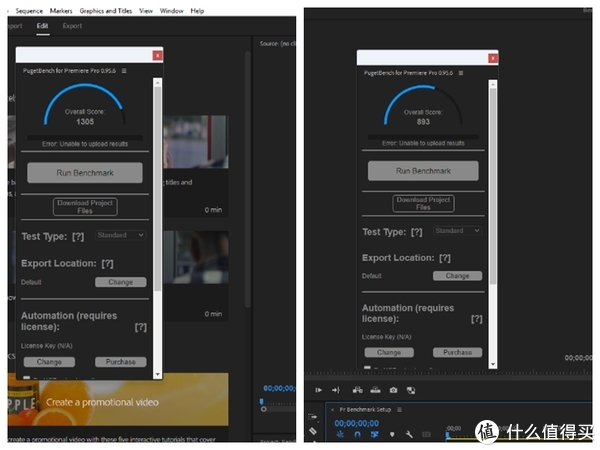This screenshot has height=450, width=600.
Task: Toggle the Comparison View icon
Action: [x=411, y=390]
